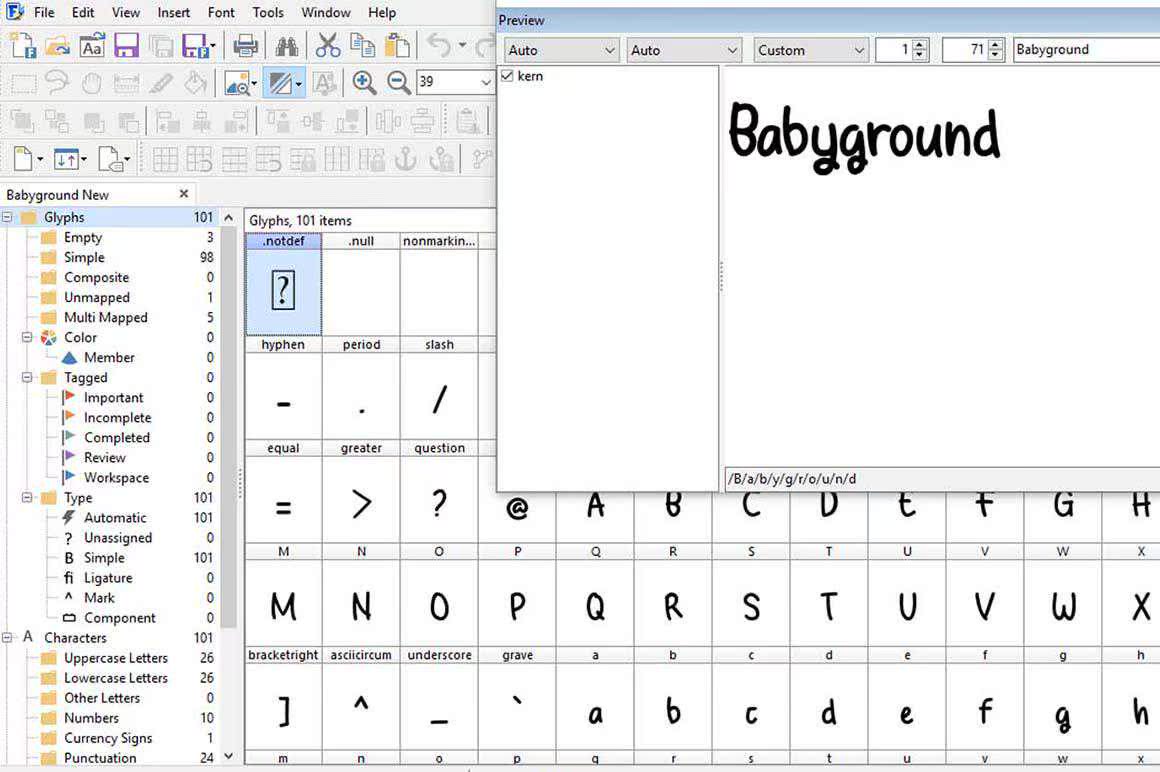Image resolution: width=1160 pixels, height=772 pixels.
Task: Toggle the highlighted fill outline mode icon
Action: click(280, 83)
